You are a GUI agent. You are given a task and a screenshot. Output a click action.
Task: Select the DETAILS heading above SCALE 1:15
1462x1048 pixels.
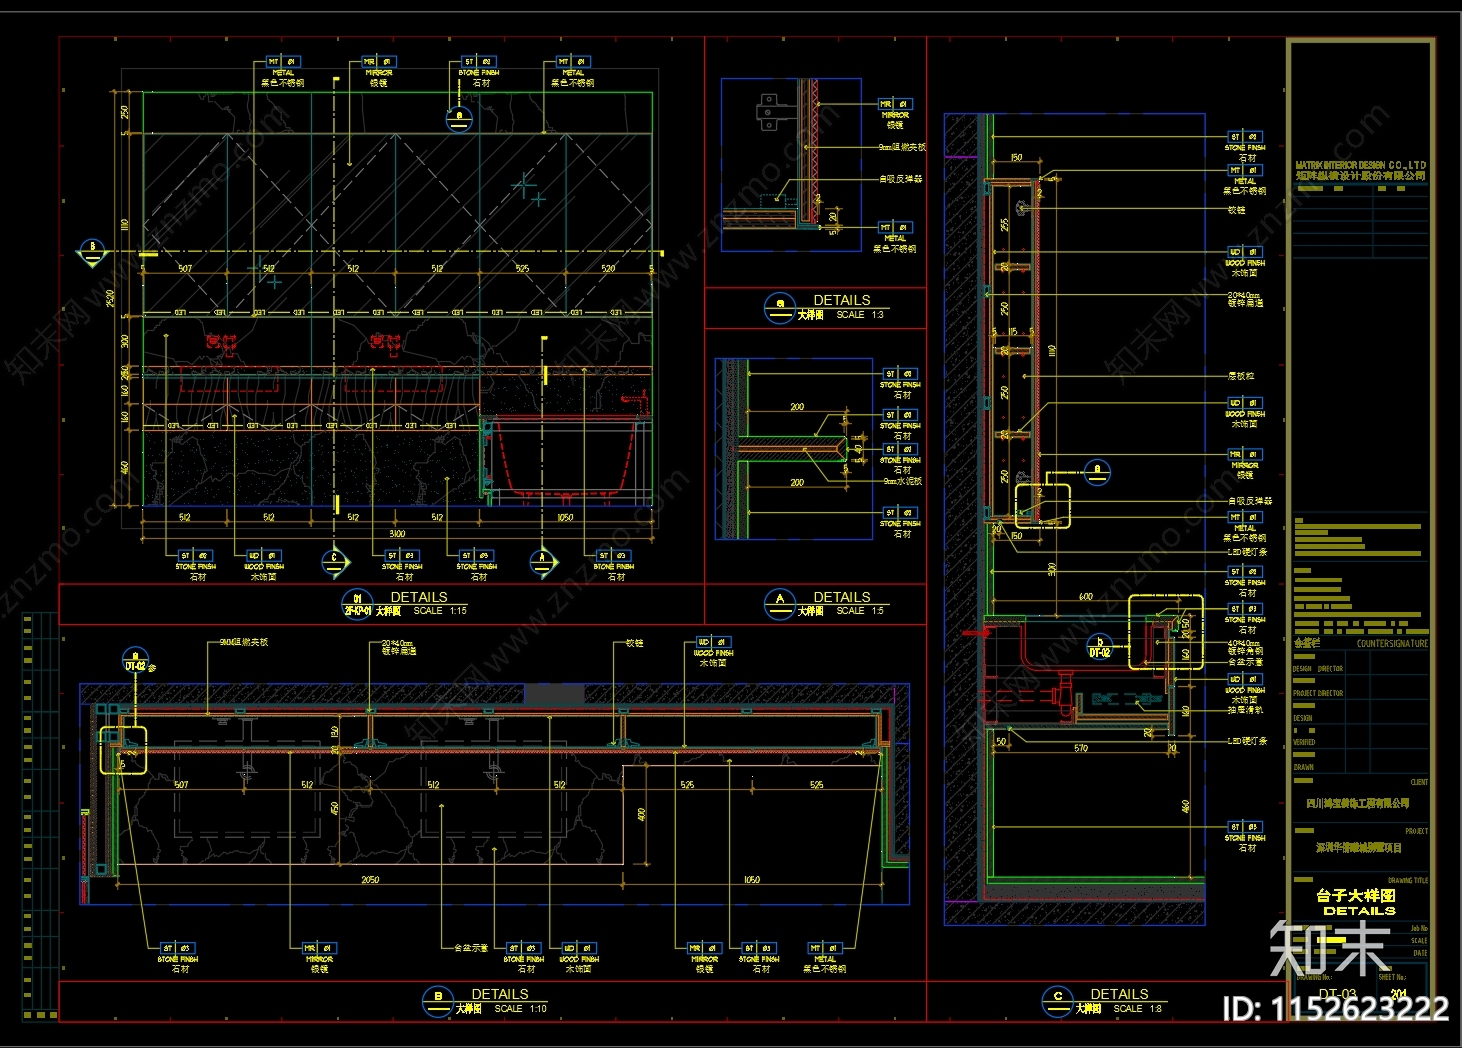tap(419, 597)
